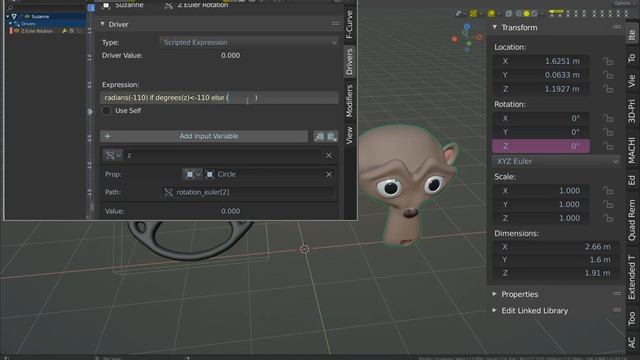Toggle lock for Location Z
Image resolution: width=640 pixels, height=360 pixels.
tap(608, 89)
